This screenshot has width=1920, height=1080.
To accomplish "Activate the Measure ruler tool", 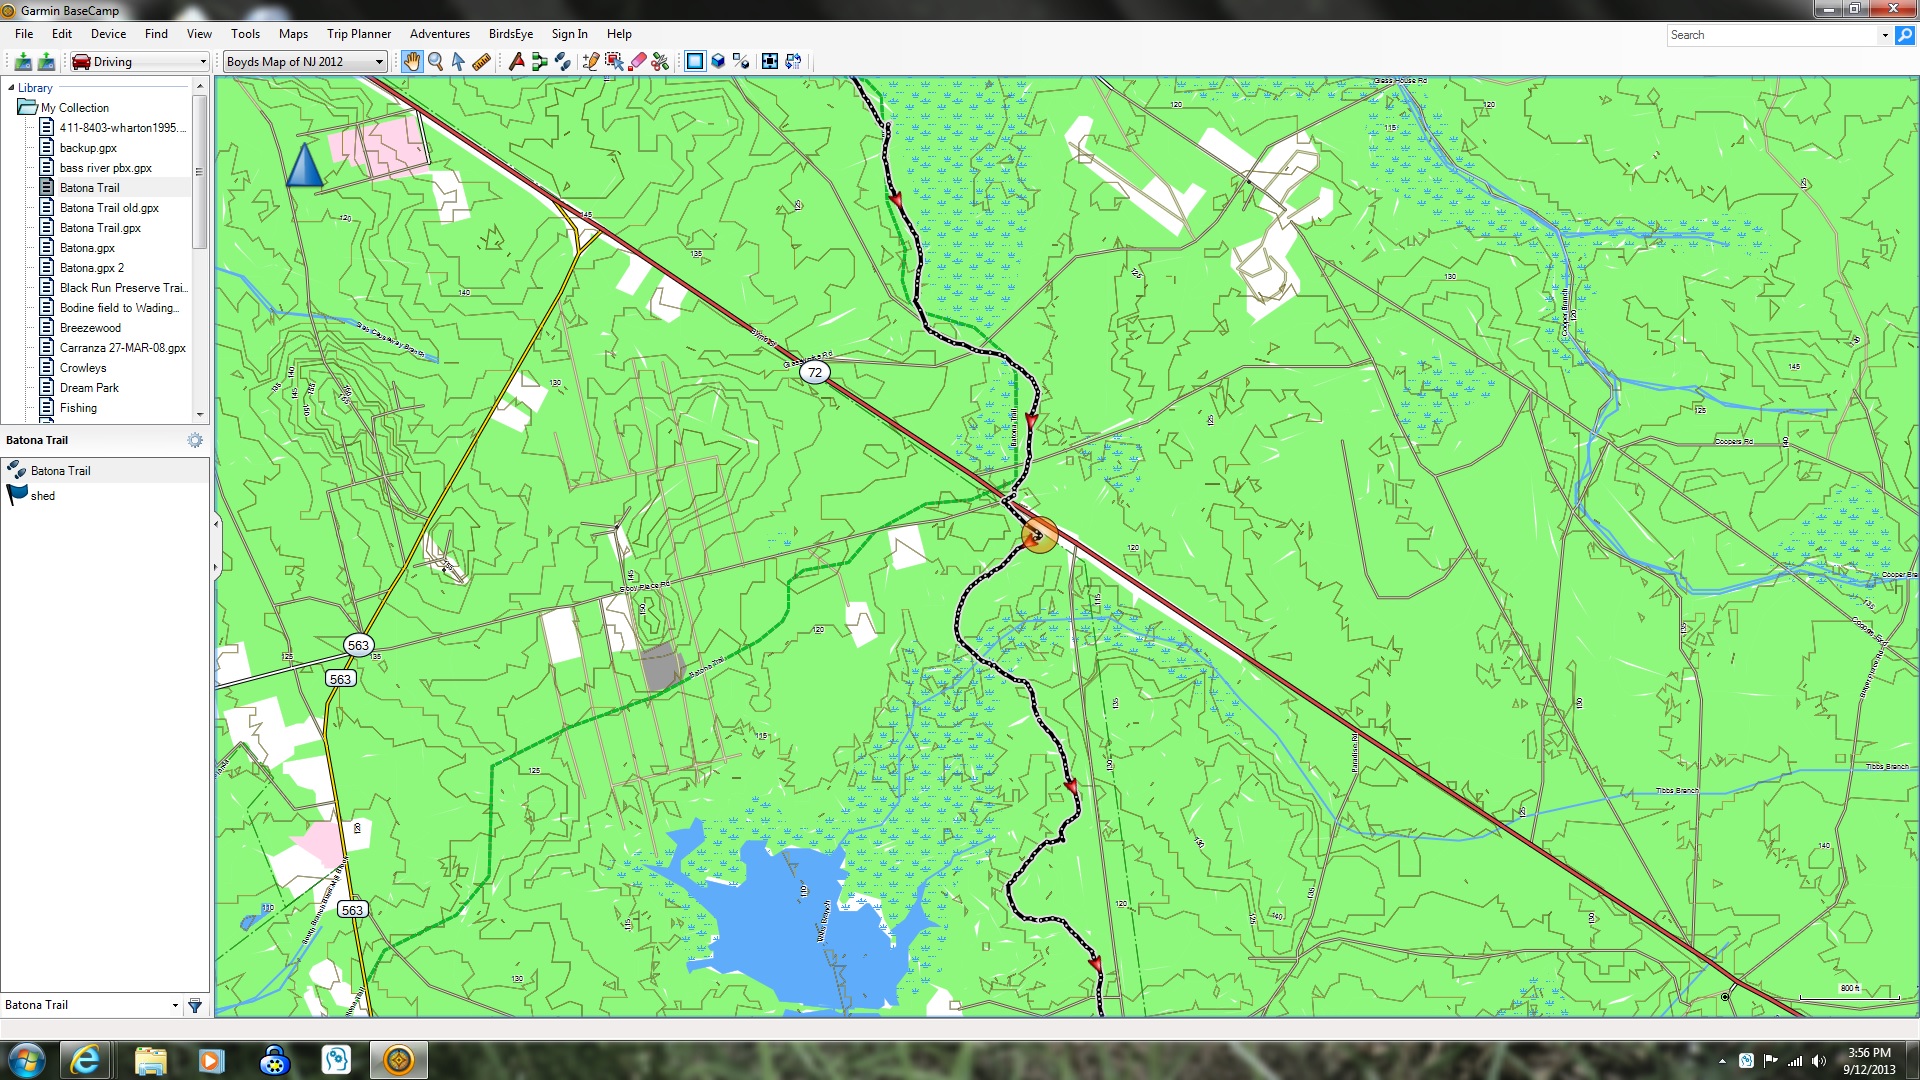I will pyautogui.click(x=481, y=62).
